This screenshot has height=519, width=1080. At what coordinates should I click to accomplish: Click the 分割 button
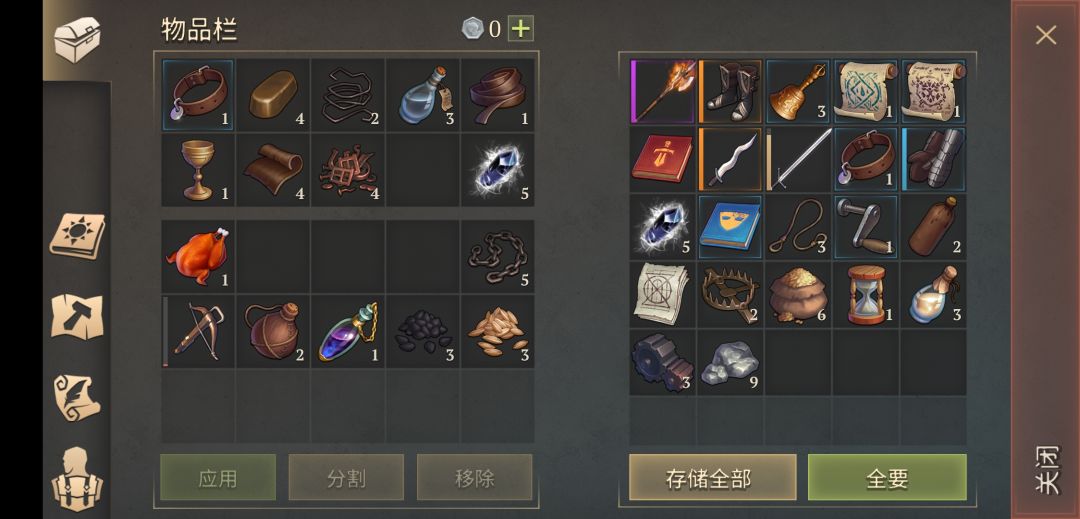tap(346, 477)
